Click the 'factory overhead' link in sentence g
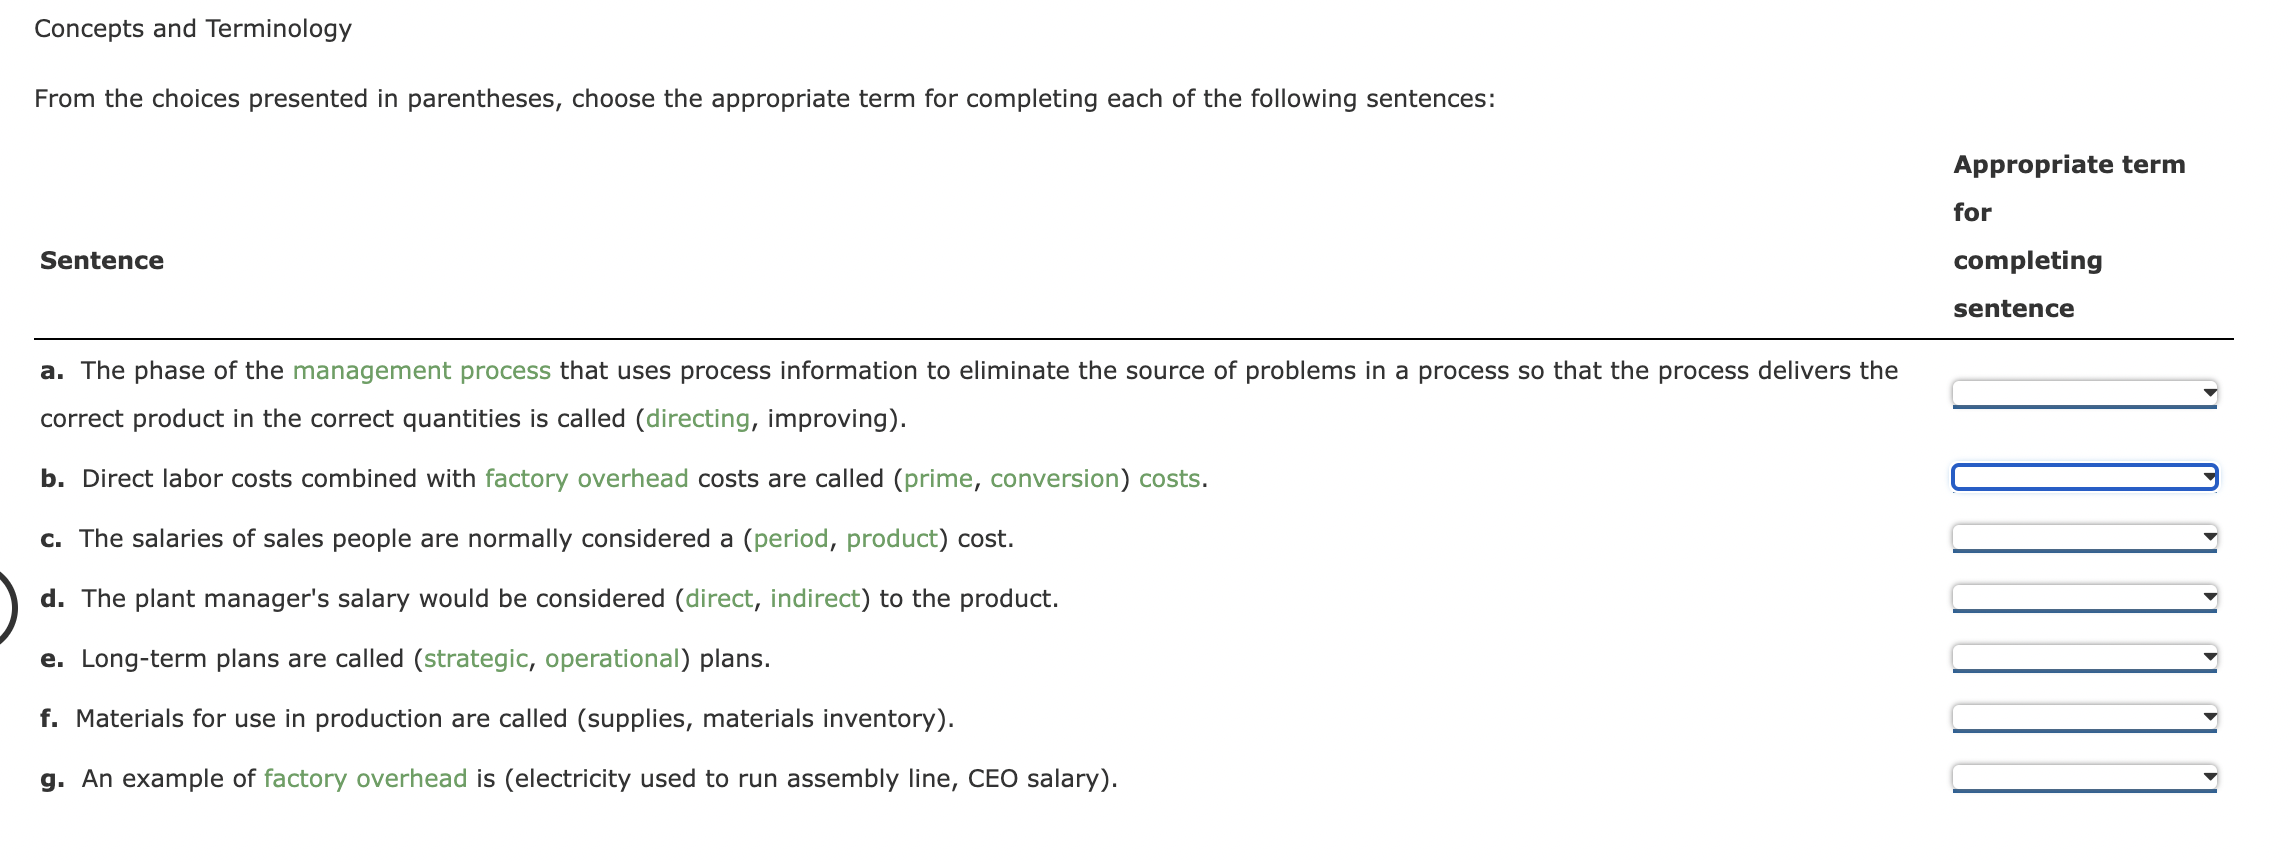2292x862 pixels. click(x=364, y=778)
